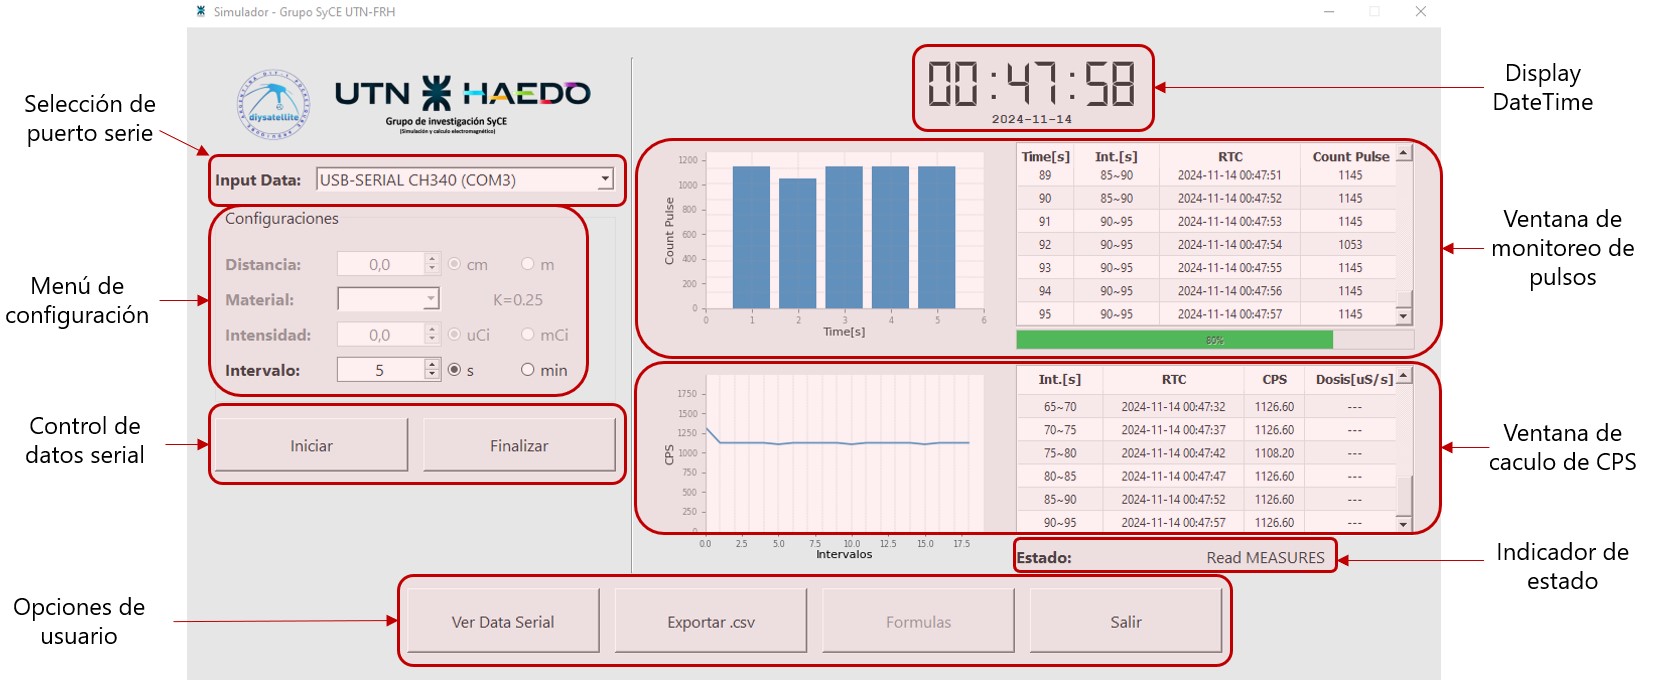
Task: Click the diysatellite logo
Action: (273, 105)
